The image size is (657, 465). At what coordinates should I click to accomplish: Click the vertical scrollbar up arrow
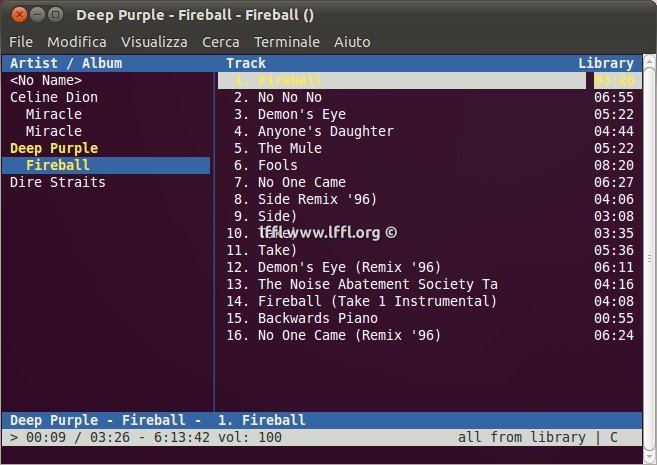pos(649,62)
